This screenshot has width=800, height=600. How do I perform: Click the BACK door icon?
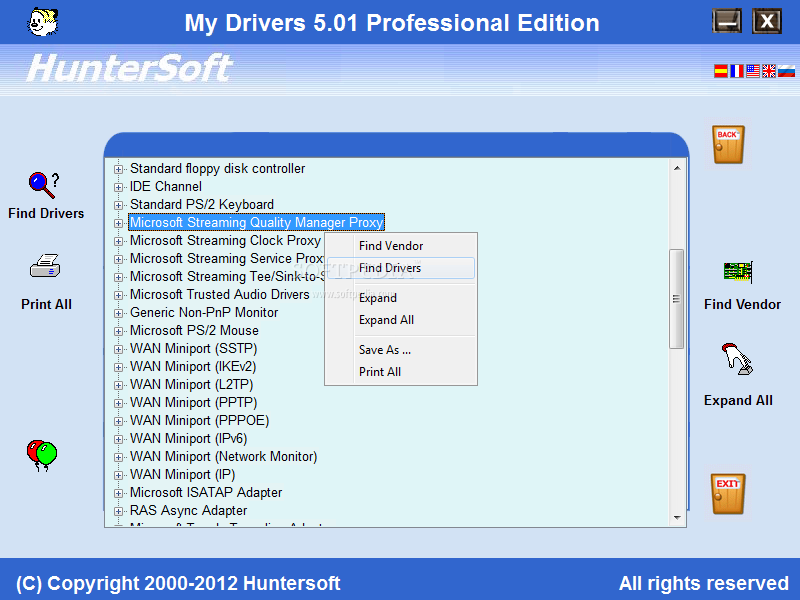pyautogui.click(x=728, y=144)
